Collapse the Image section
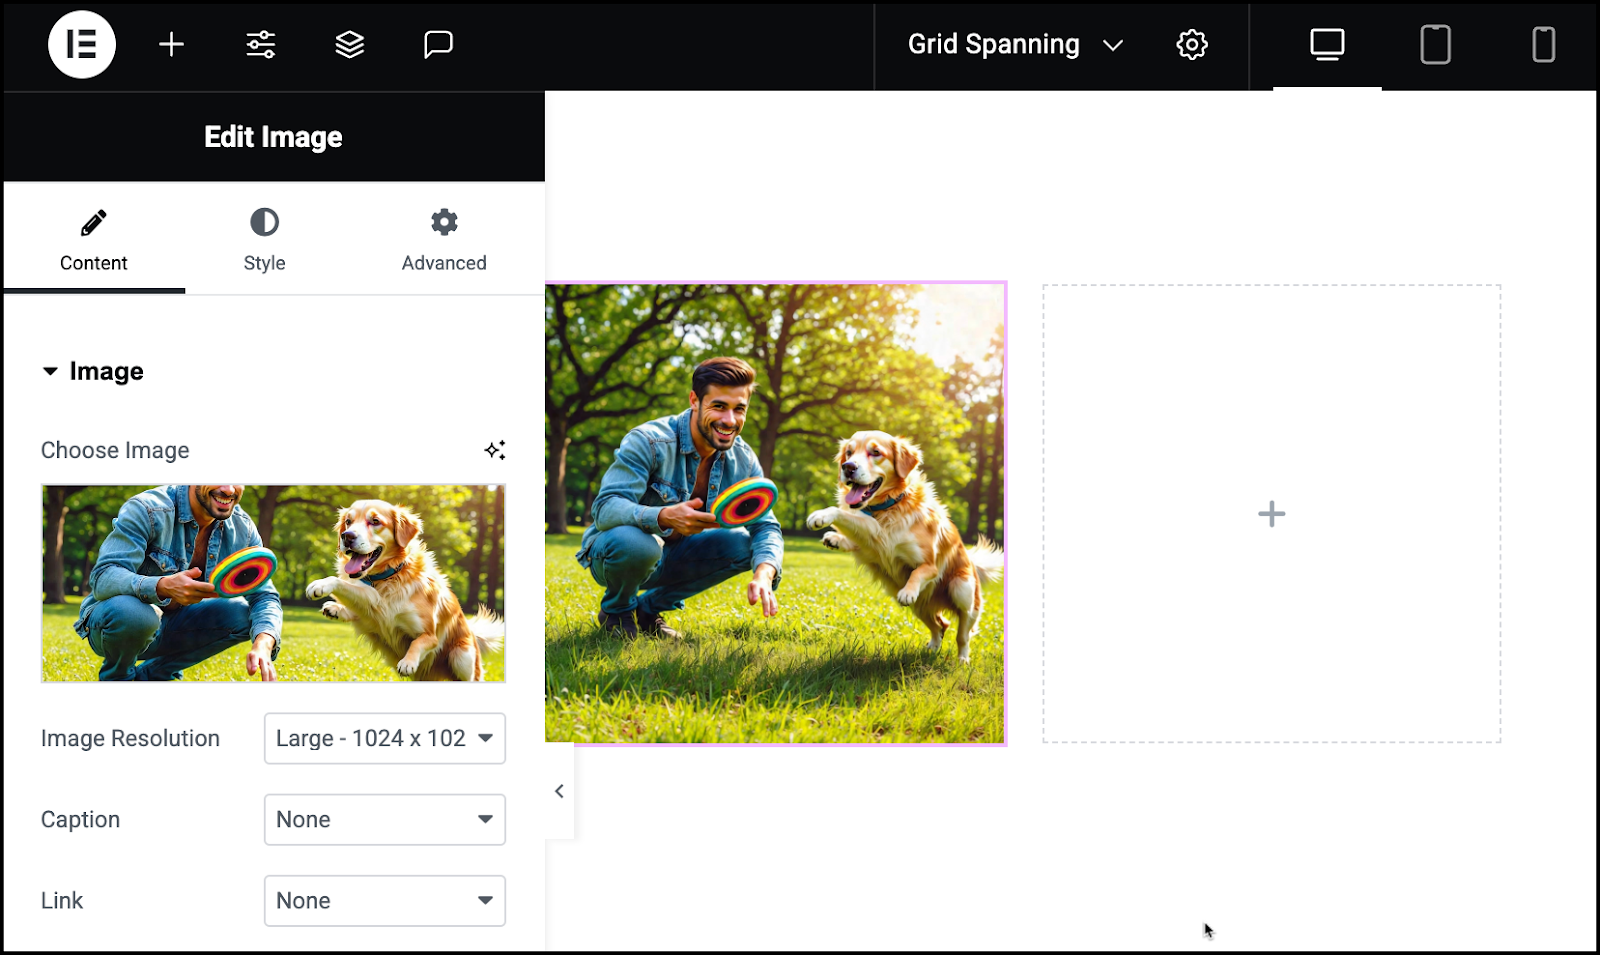The height and width of the screenshot is (955, 1600). point(93,371)
